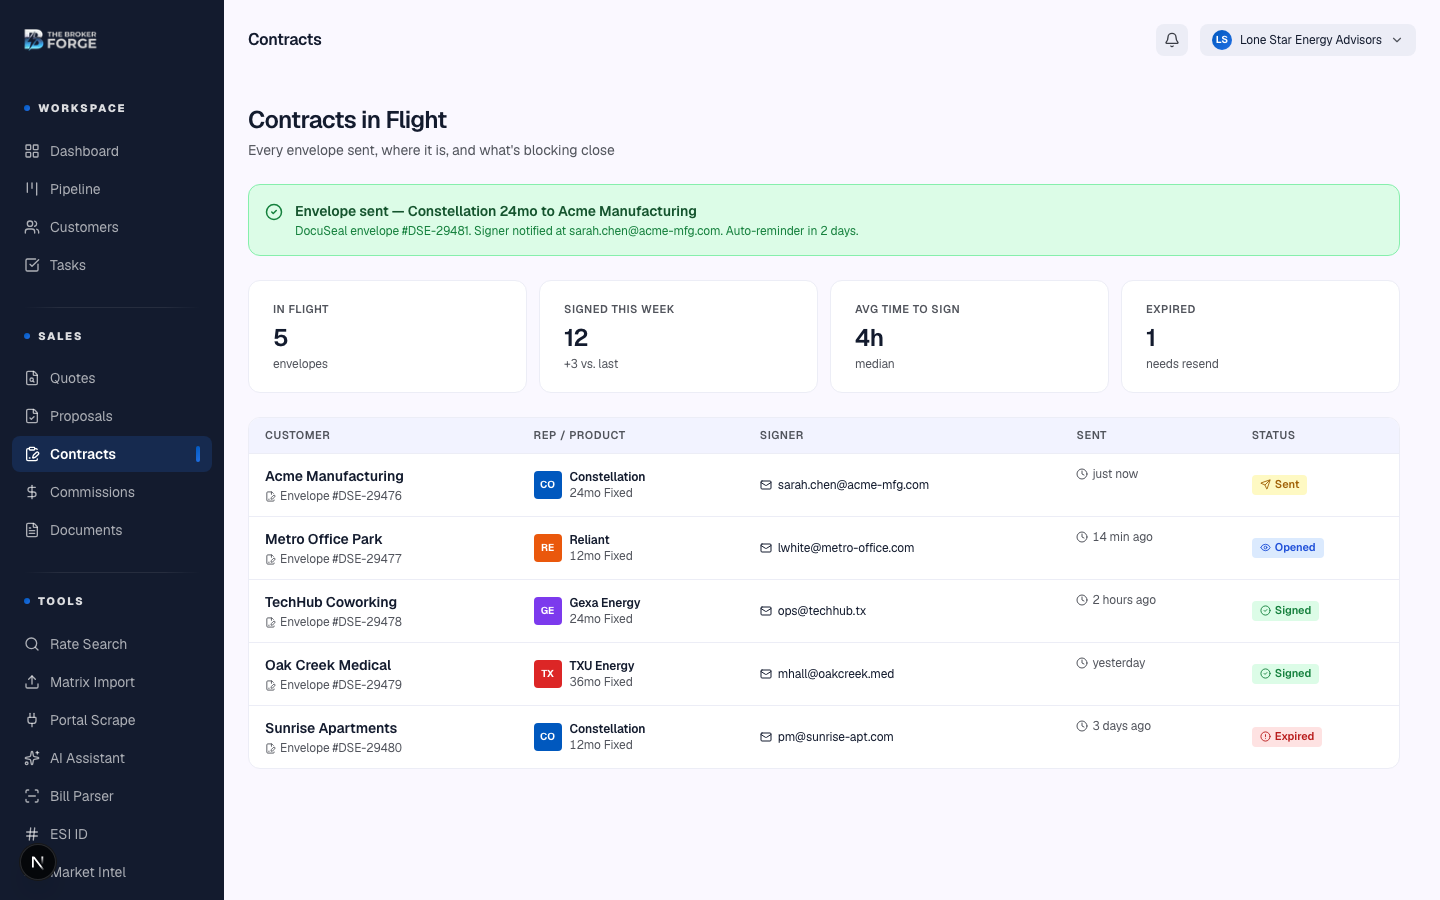This screenshot has width=1440, height=900.
Task: Open Rate Search tool
Action: pyautogui.click(x=112, y=644)
